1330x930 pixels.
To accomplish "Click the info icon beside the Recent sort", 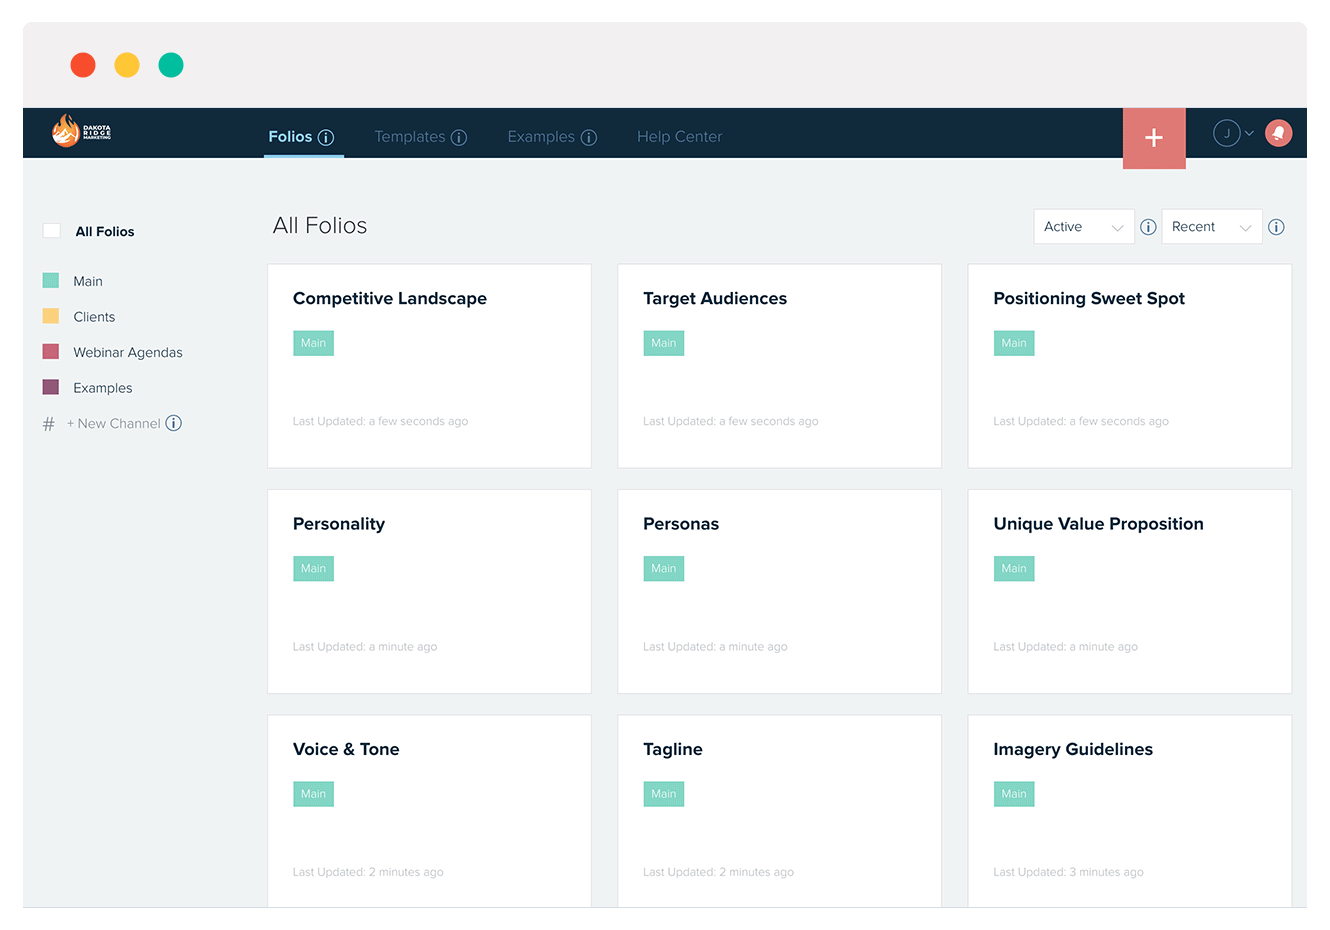I will click(x=1276, y=226).
